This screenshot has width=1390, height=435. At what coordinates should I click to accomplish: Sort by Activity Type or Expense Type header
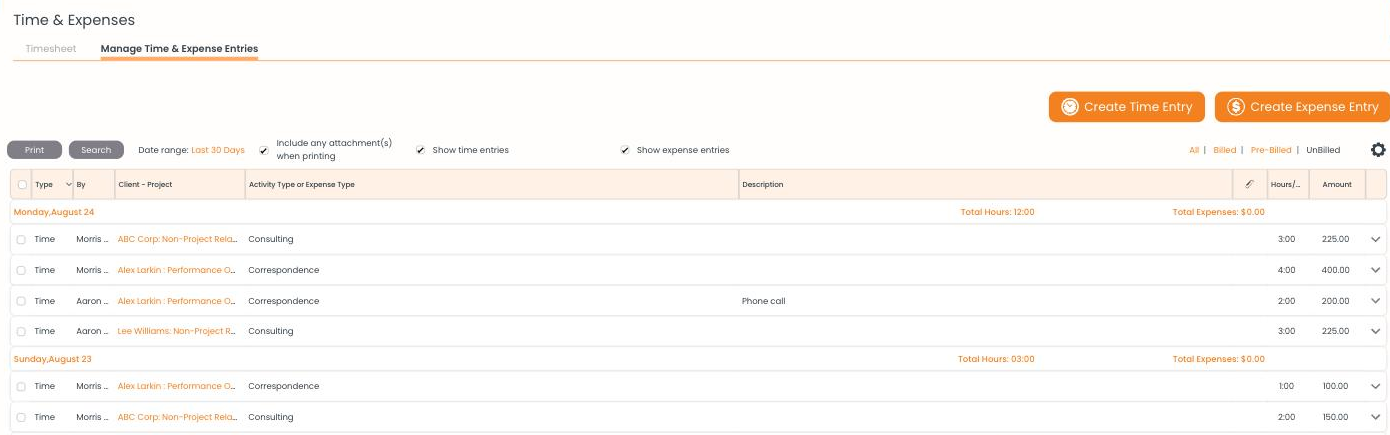click(x=301, y=185)
